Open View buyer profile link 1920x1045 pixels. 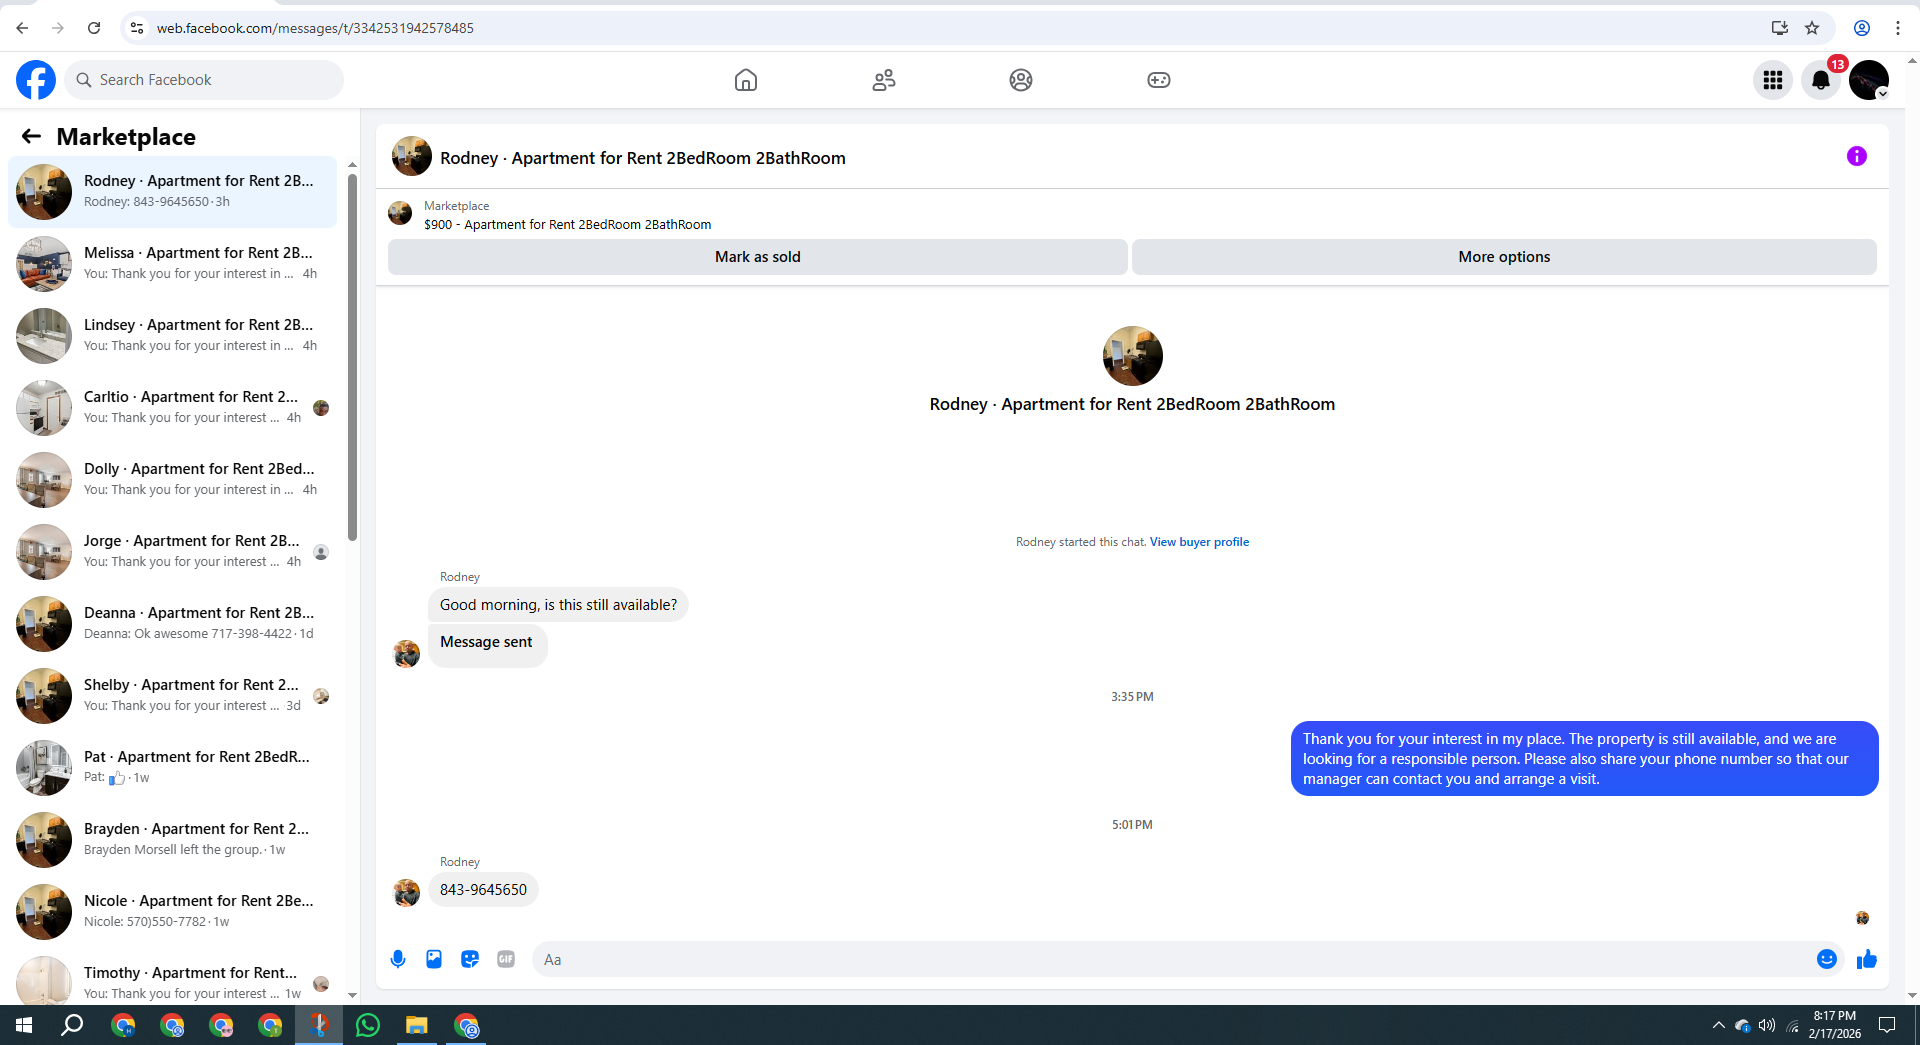point(1199,542)
